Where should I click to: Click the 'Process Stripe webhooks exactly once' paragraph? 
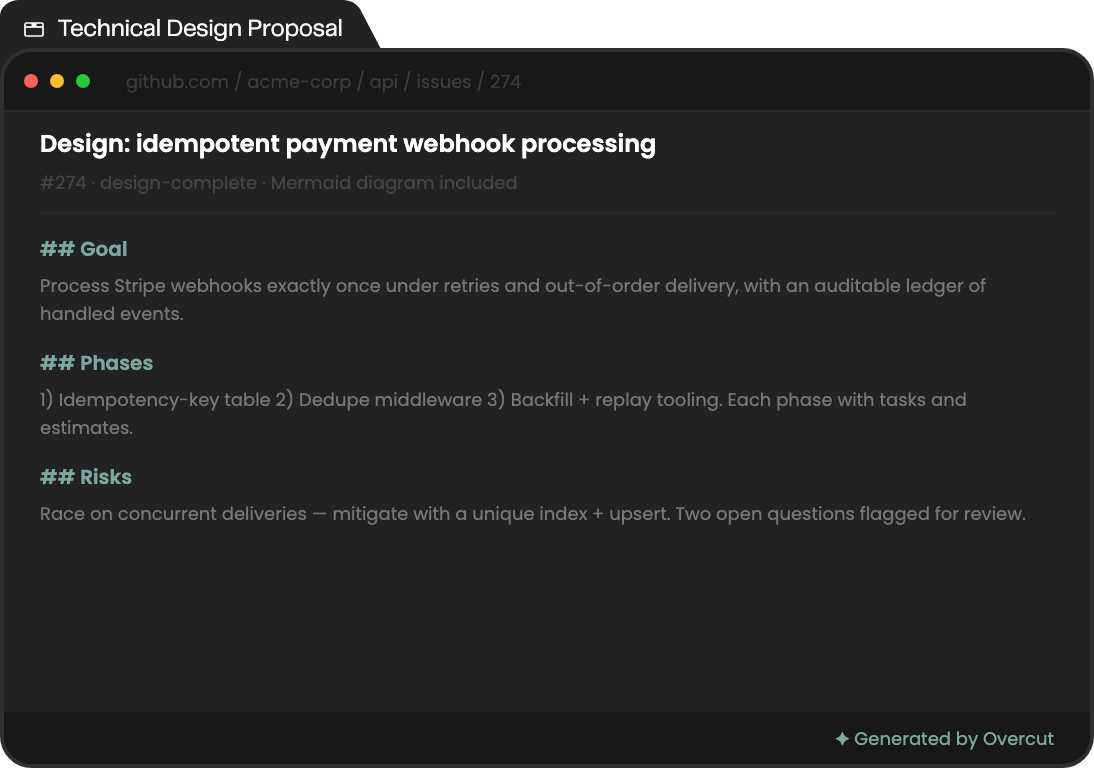[x=513, y=299]
